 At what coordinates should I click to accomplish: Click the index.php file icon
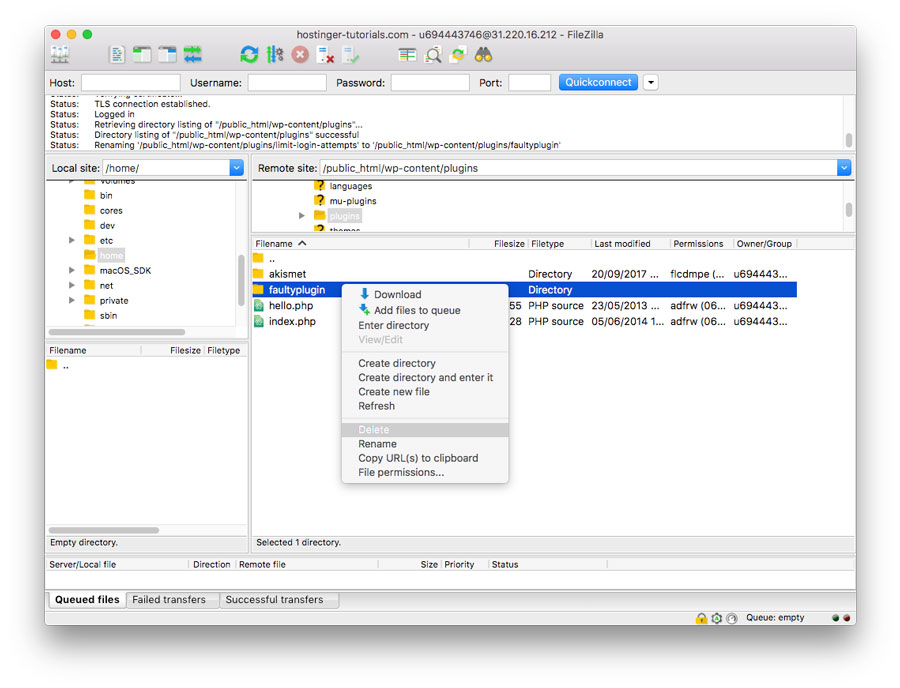[259, 321]
